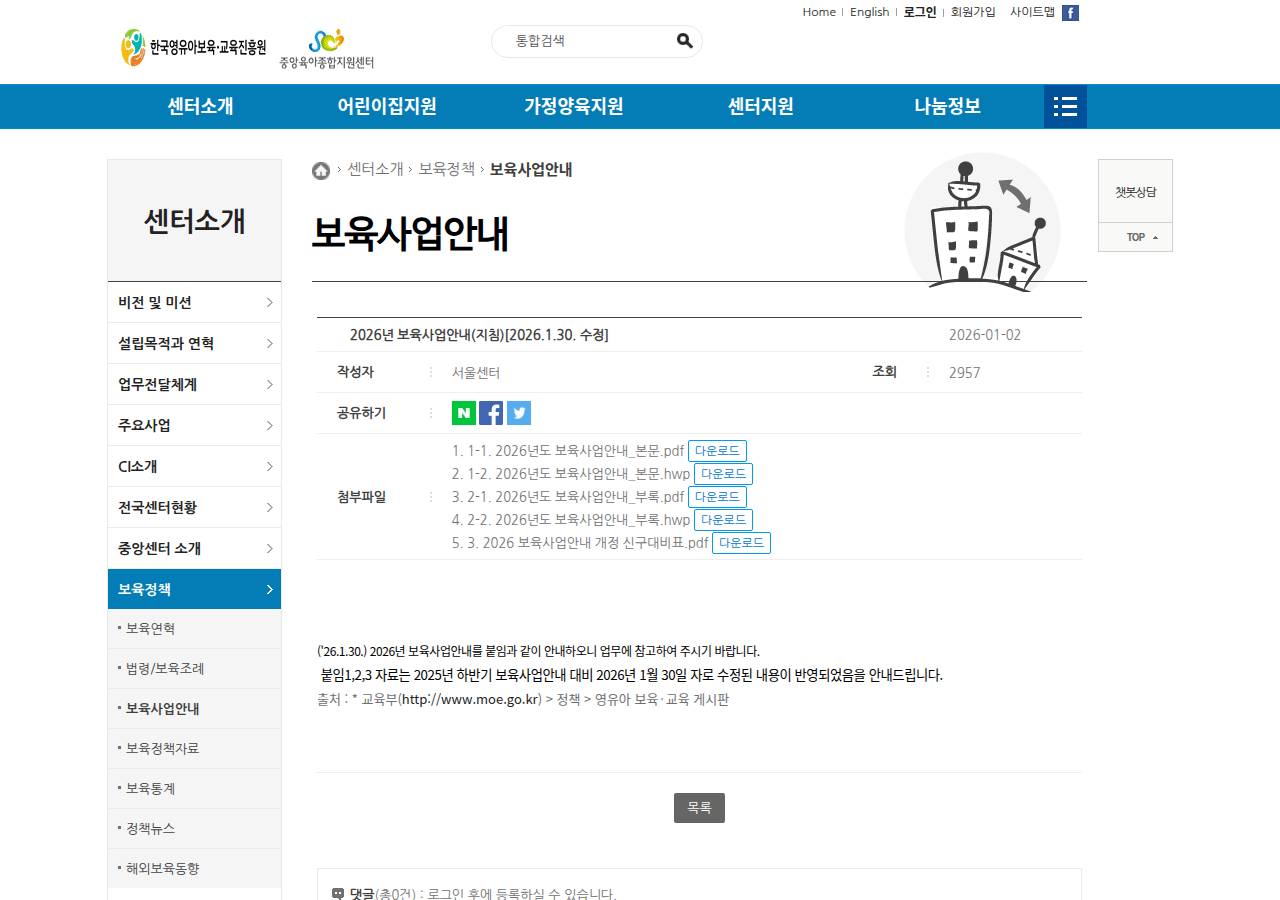
Task: Download 1-1 보육사업안내_본문.pdf
Action: tap(717, 451)
